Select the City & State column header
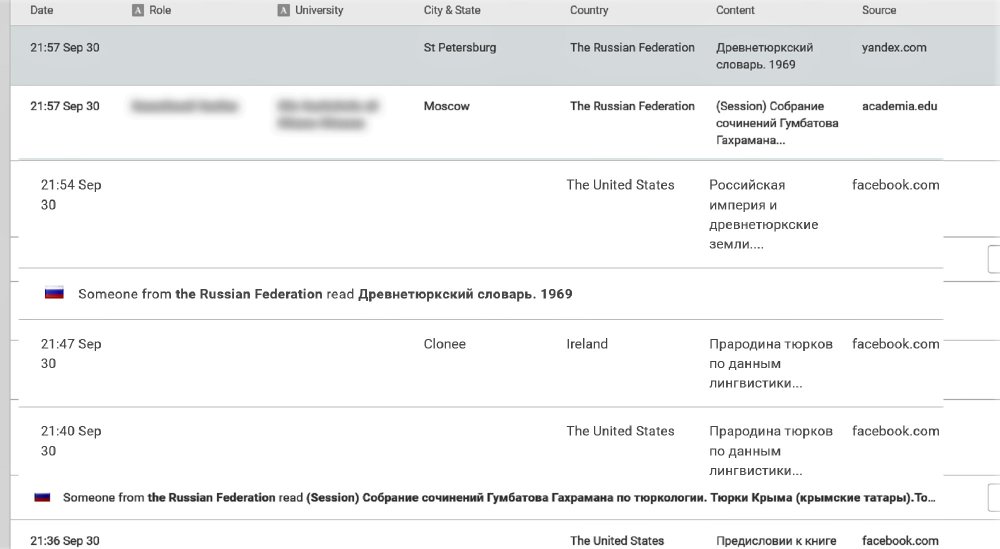 tap(452, 11)
